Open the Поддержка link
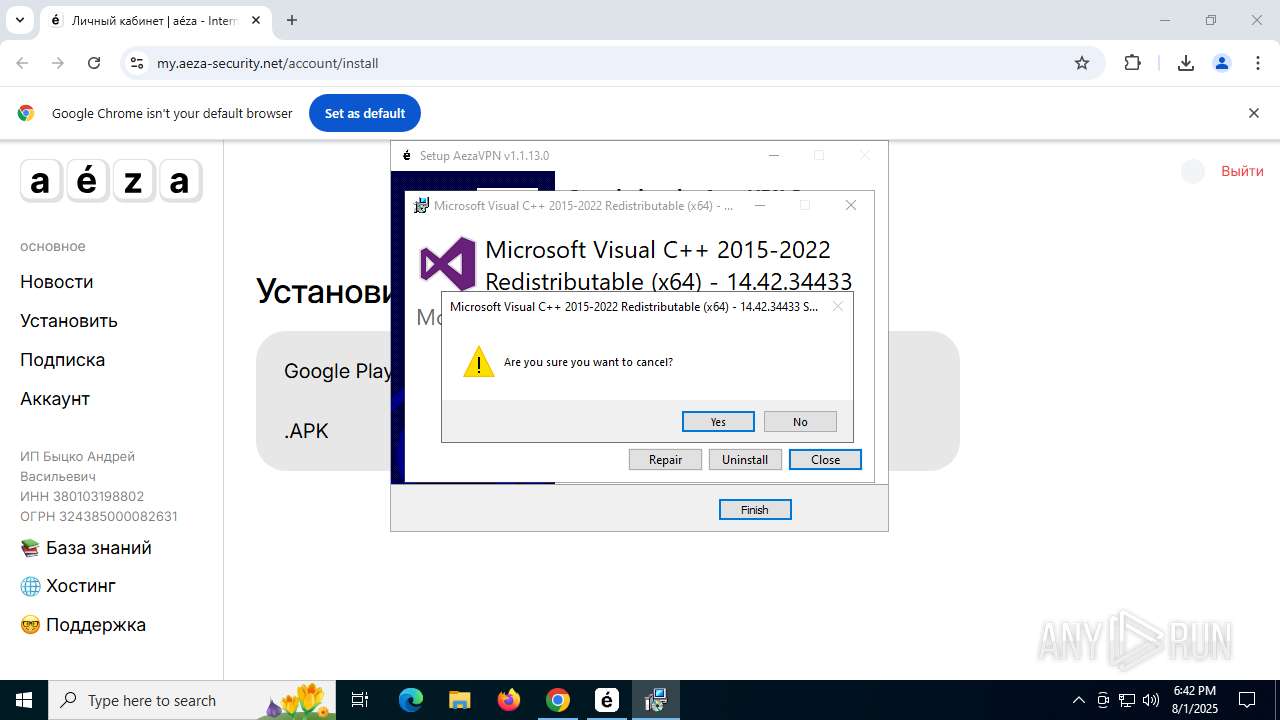The height and width of the screenshot is (720, 1280). [83, 625]
